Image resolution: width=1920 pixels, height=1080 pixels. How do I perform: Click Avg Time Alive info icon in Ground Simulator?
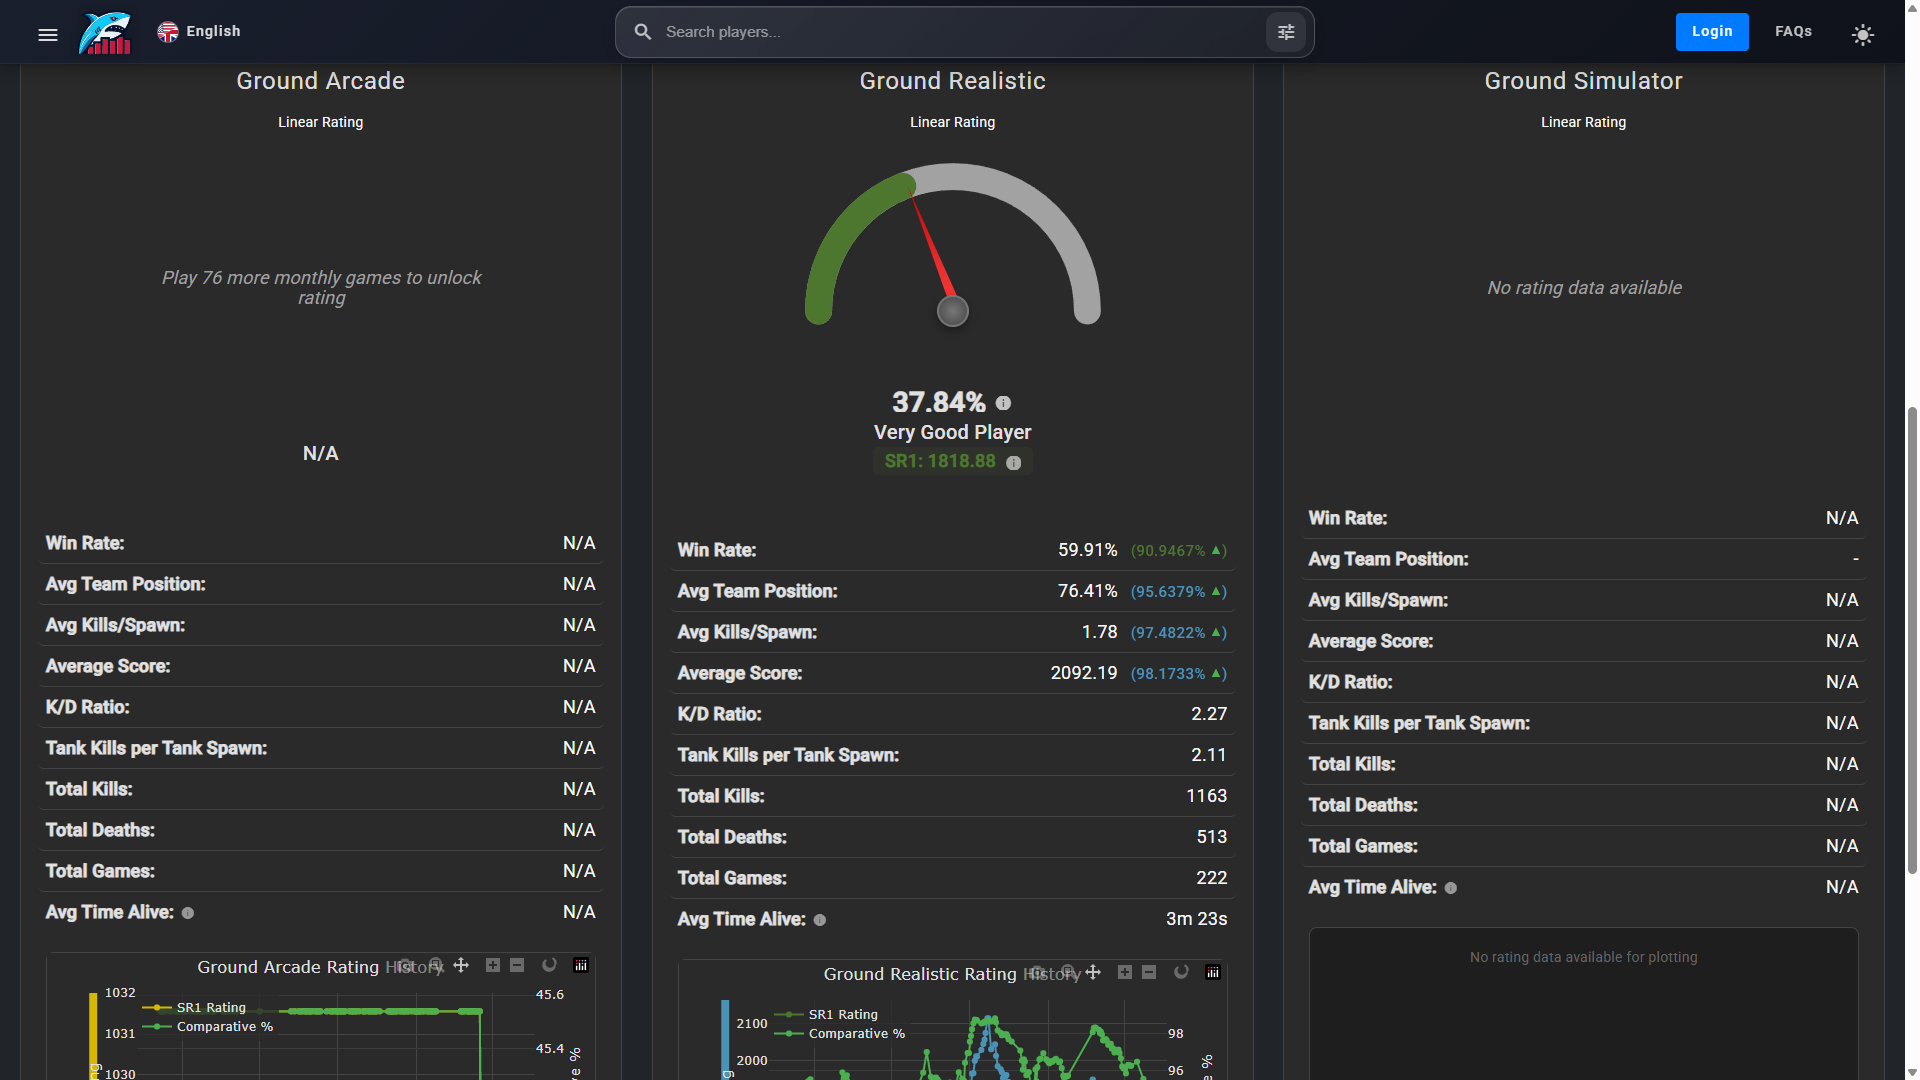[1451, 888]
